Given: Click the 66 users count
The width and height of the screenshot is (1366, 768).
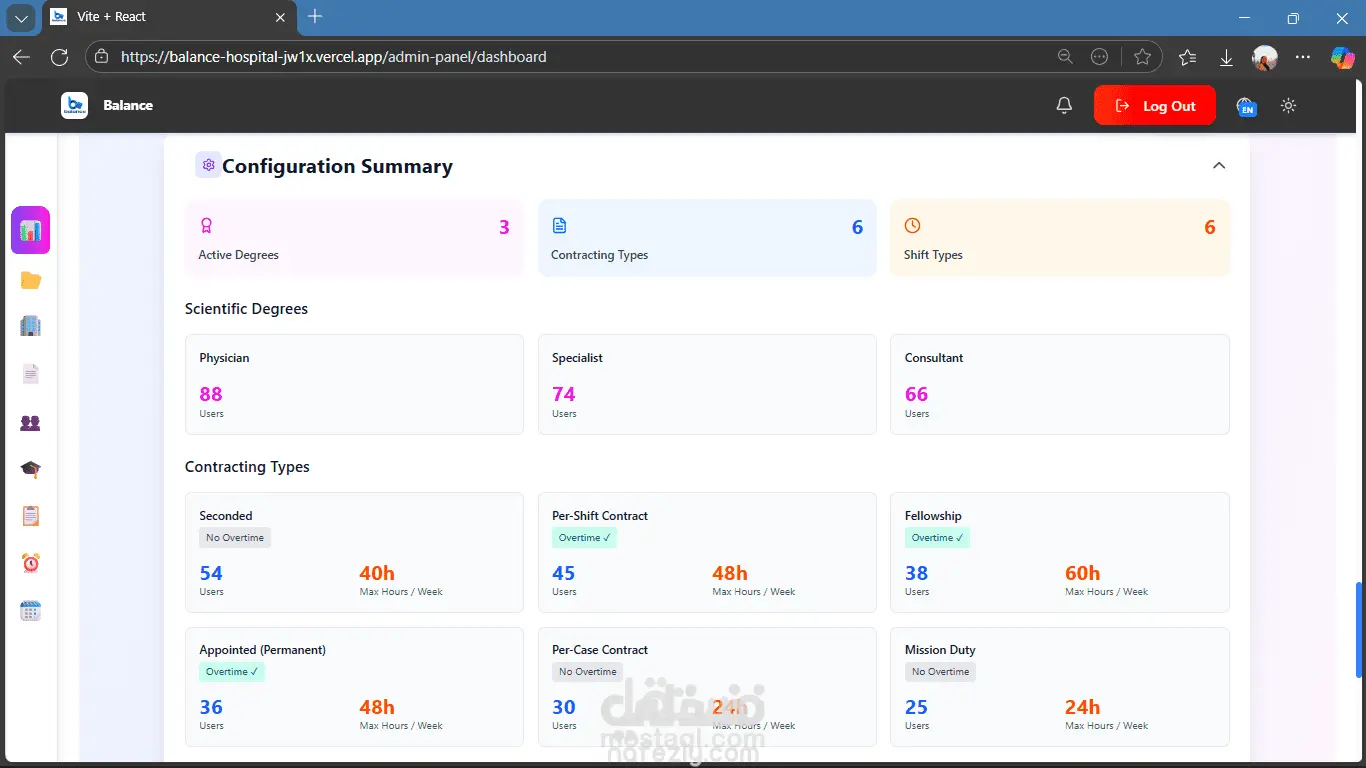Looking at the screenshot, I should 917,394.
